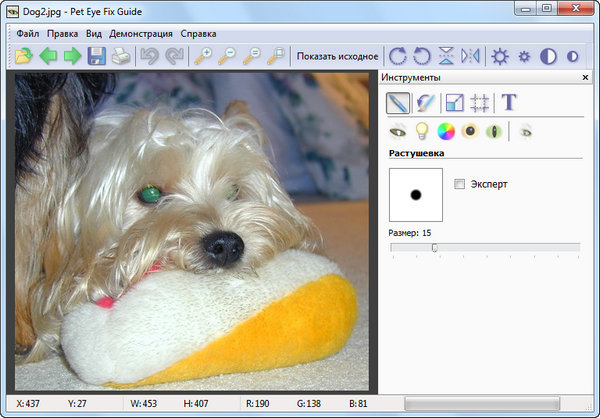Choose the light bulb tool icon
Viewport: 600px width, 418px height.
click(x=422, y=131)
